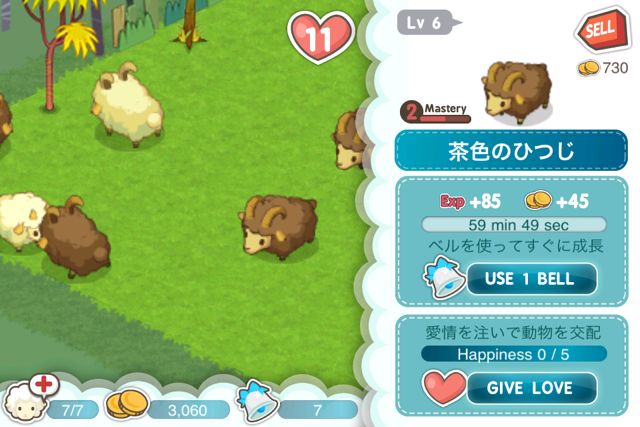Click the GIVE LOVE button
The image size is (640, 427).
[x=532, y=388]
